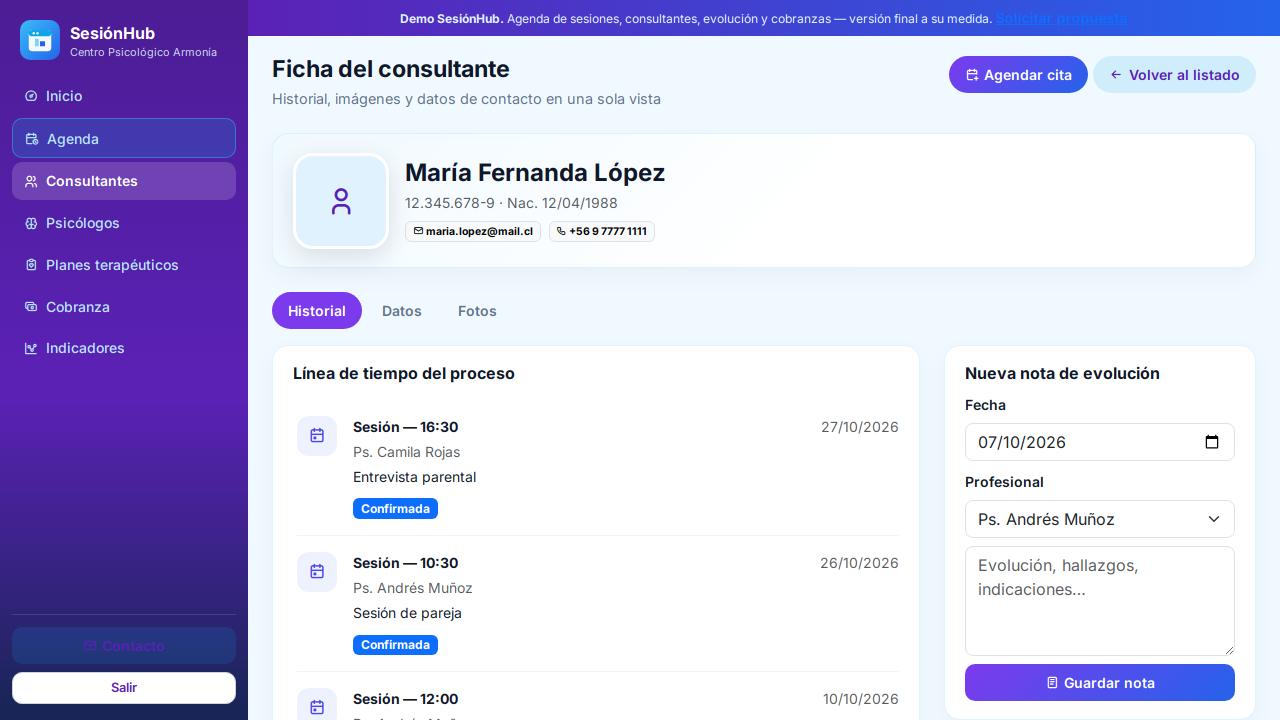
Task: Open the Profesional dropdown
Action: pos(1100,519)
